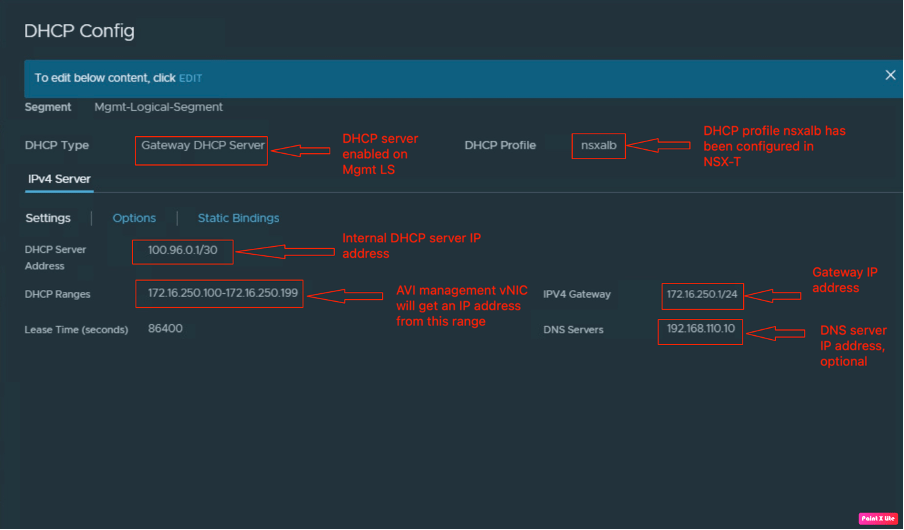Open the Settings sub-tab

pos(48,218)
